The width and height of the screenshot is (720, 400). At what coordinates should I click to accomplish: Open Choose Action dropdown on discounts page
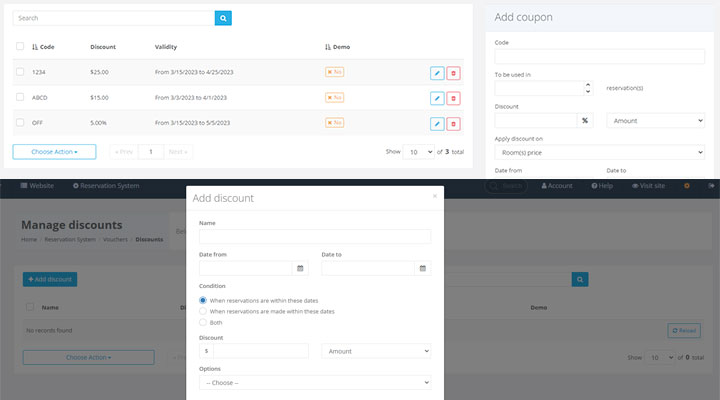click(89, 357)
